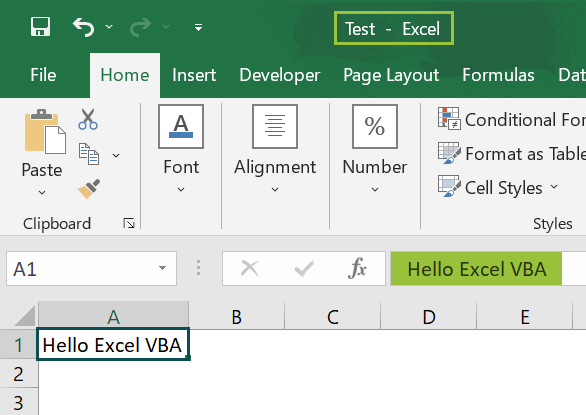Switch to the Home tab
This screenshot has width=586, height=415.
[x=125, y=75]
